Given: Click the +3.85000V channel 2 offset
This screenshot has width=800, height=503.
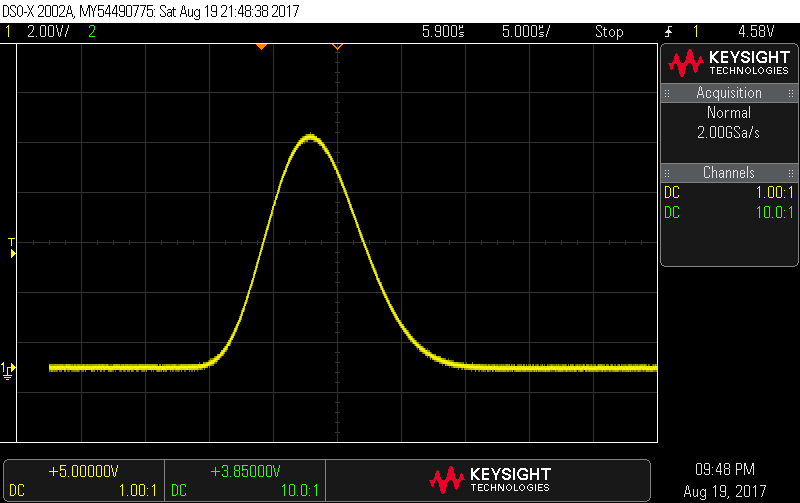Looking at the screenshot, I should [245, 471].
